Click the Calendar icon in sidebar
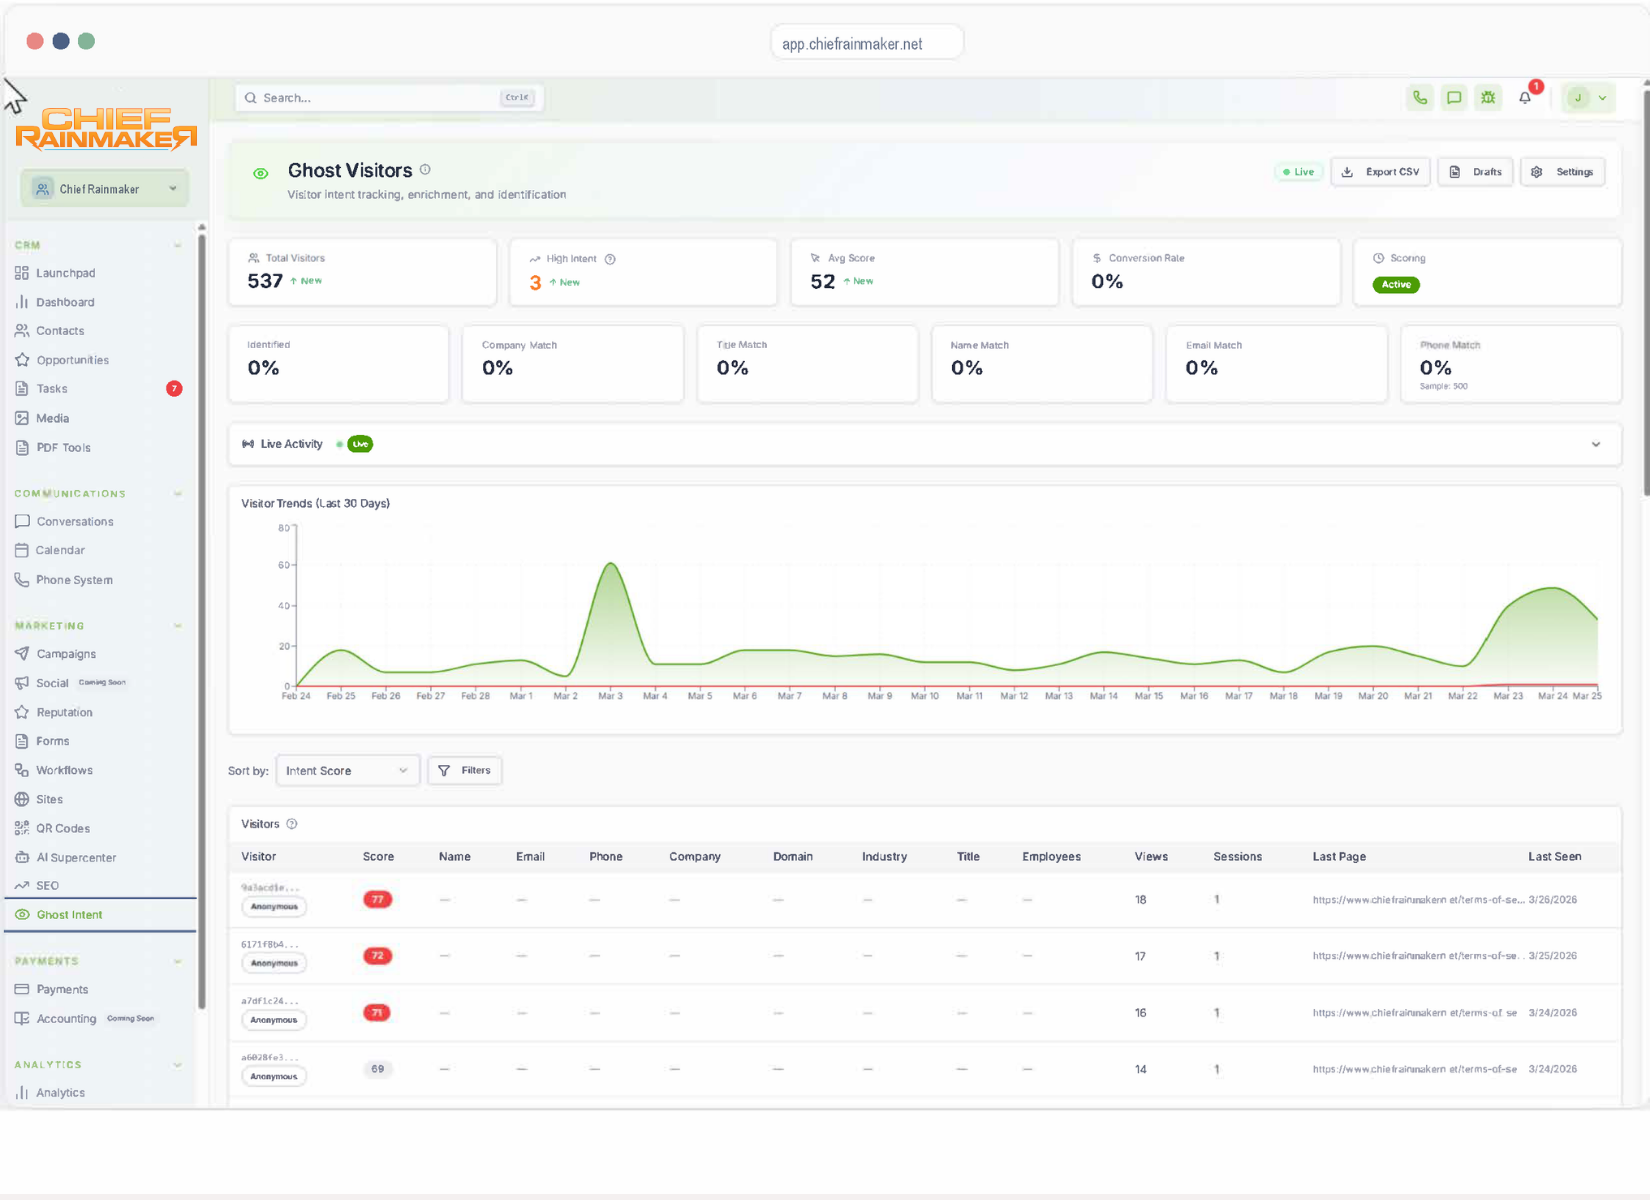The height and width of the screenshot is (1200, 1650). click(22, 550)
